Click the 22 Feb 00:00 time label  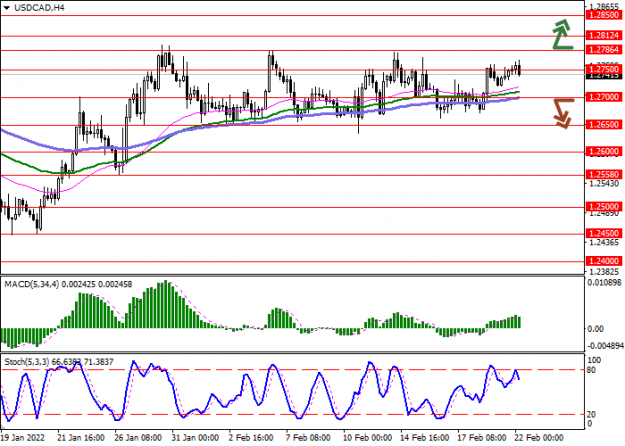[539, 438]
